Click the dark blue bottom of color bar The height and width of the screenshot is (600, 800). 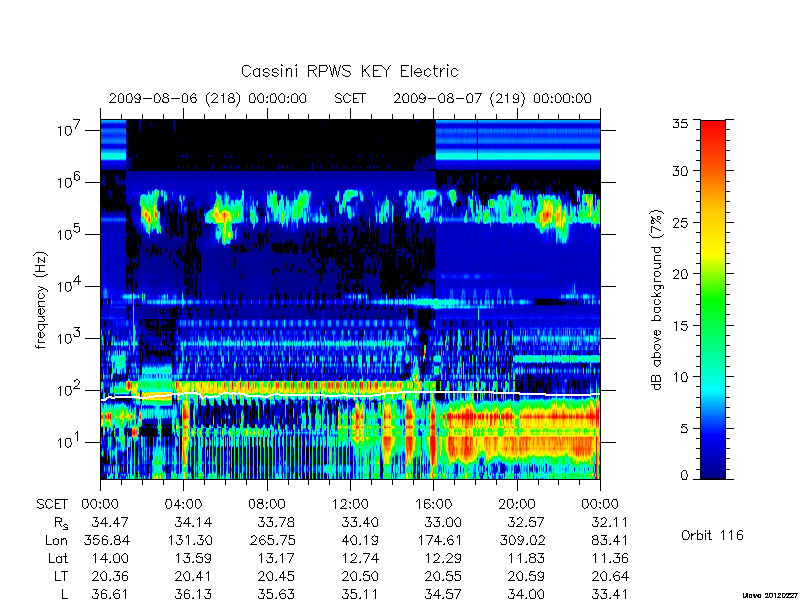point(713,467)
